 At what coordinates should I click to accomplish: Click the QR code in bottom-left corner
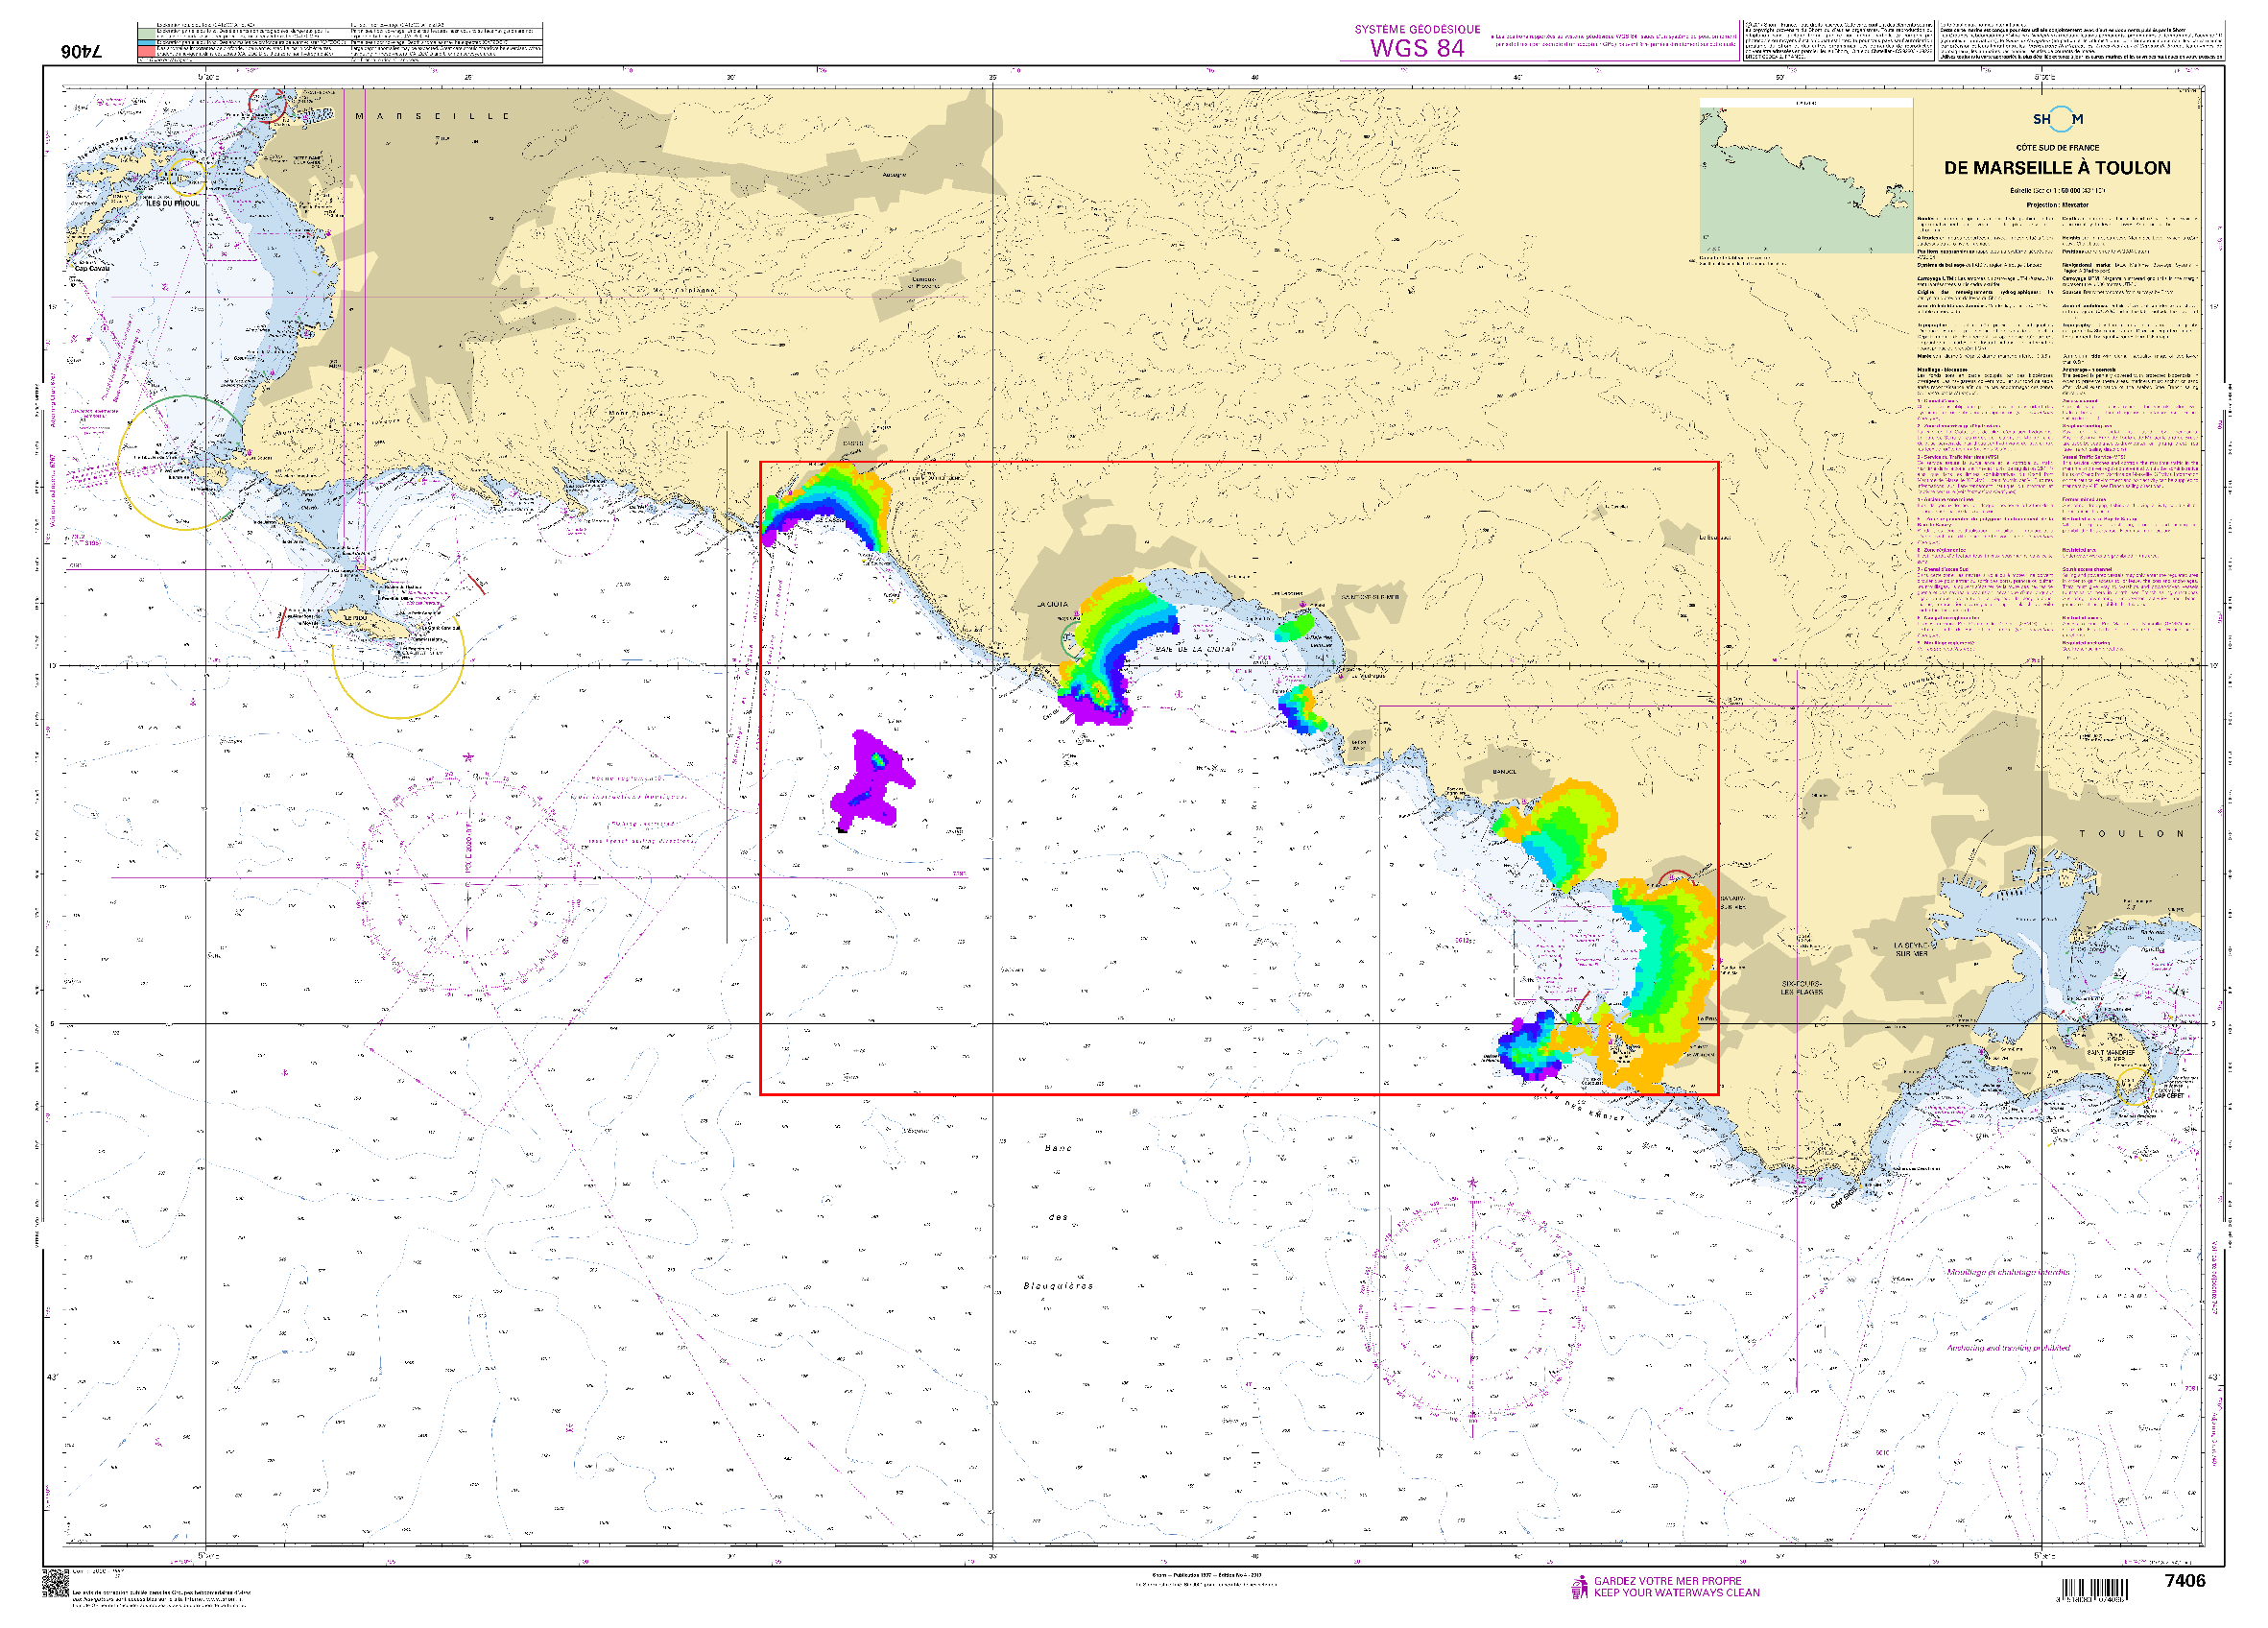[x=55, y=1582]
